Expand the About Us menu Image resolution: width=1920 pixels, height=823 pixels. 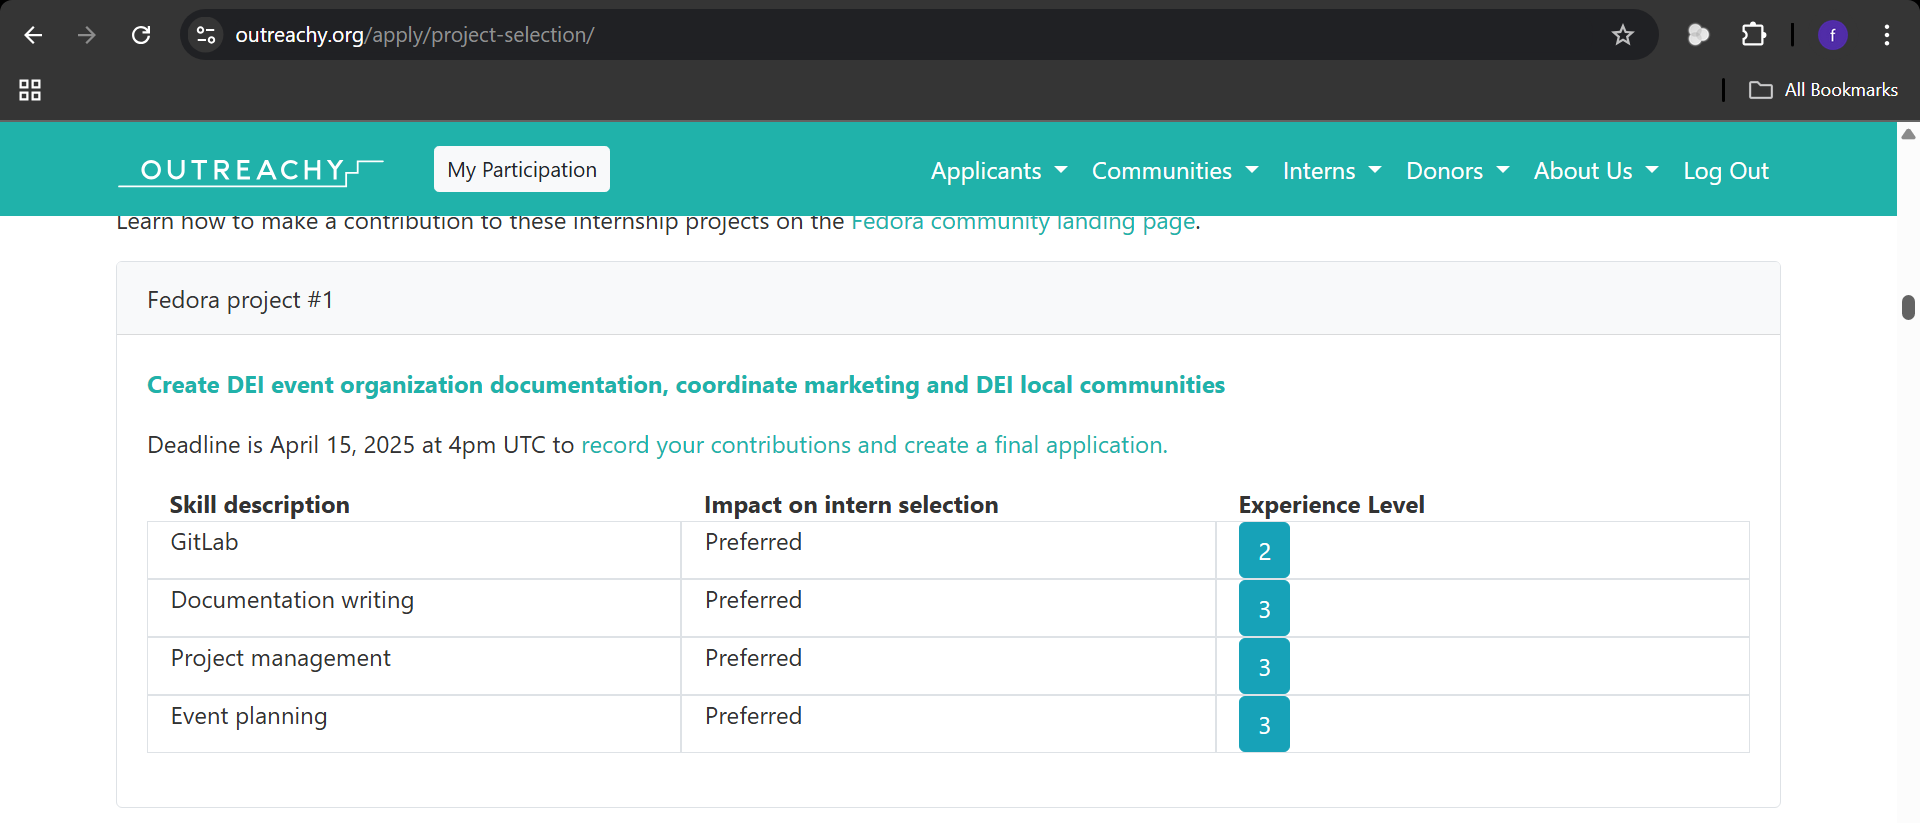[1596, 171]
